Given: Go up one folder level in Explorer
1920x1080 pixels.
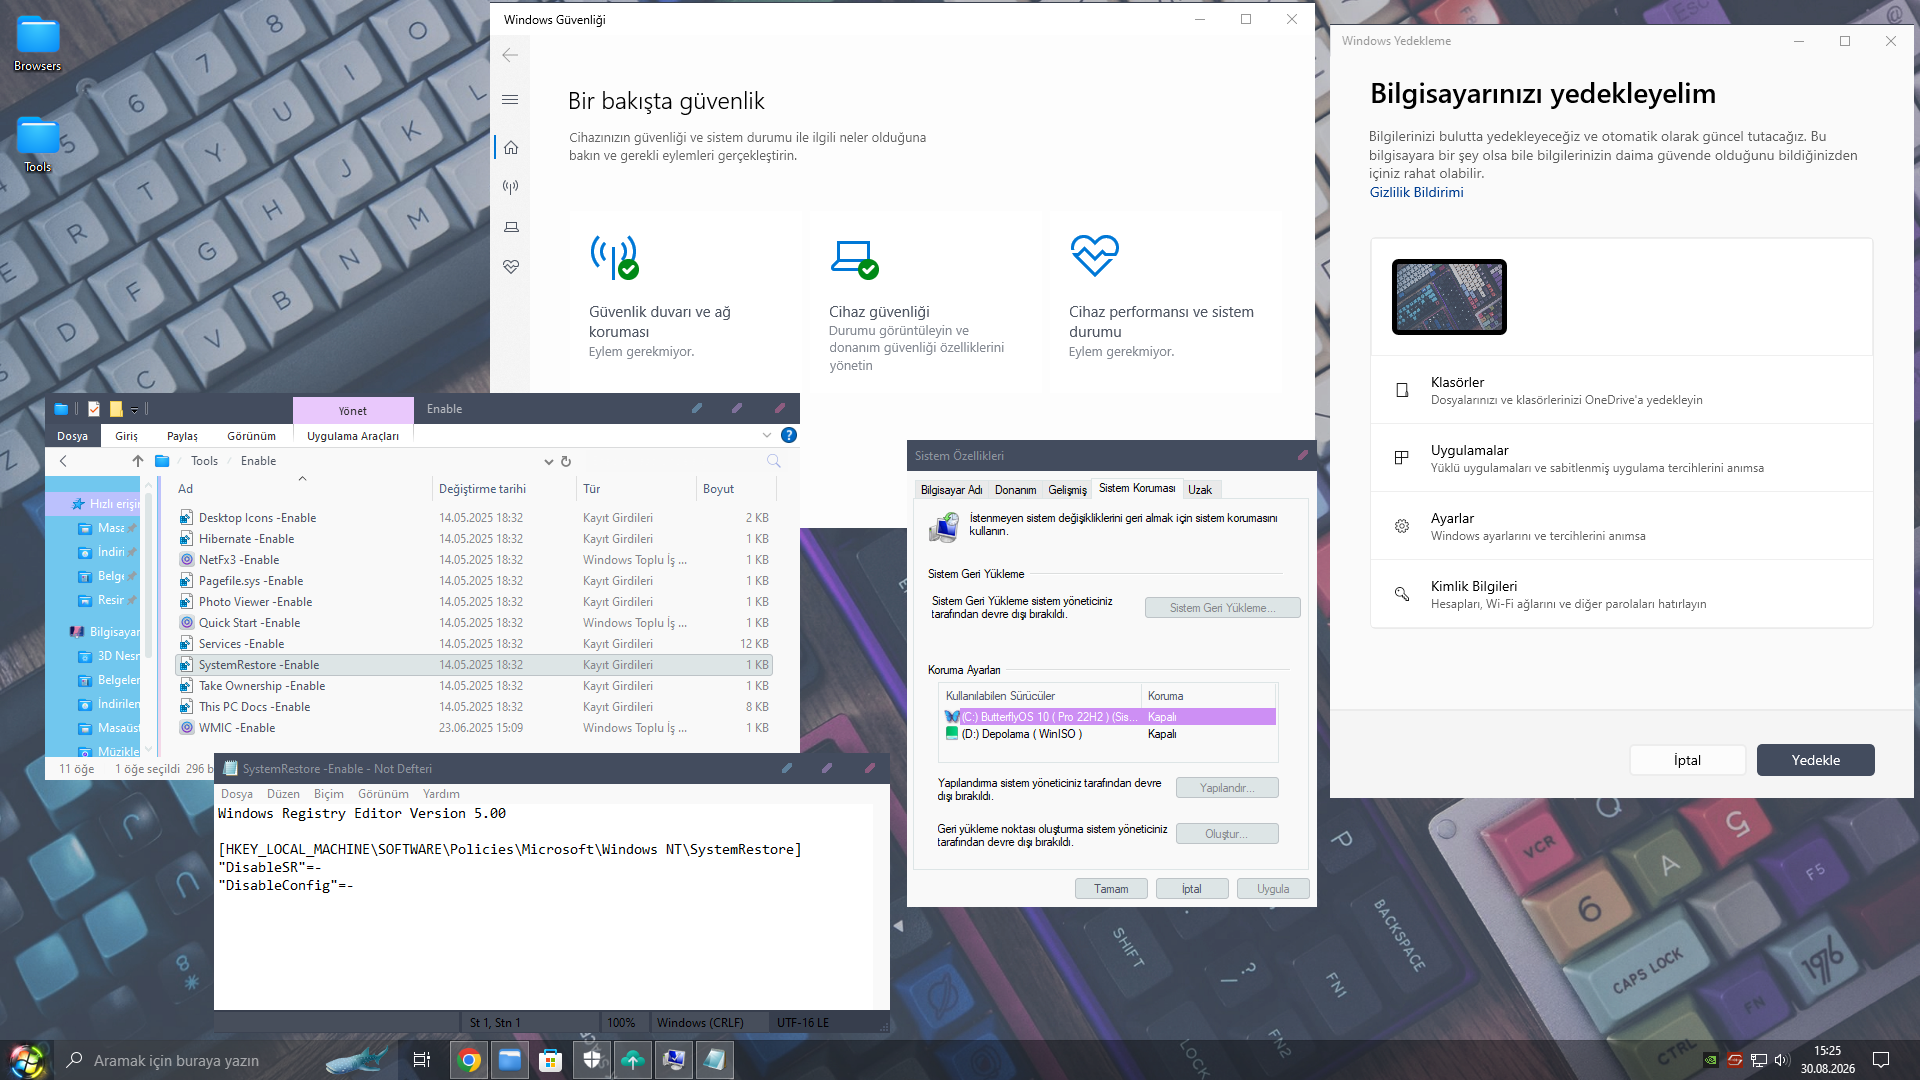Looking at the screenshot, I should (138, 461).
